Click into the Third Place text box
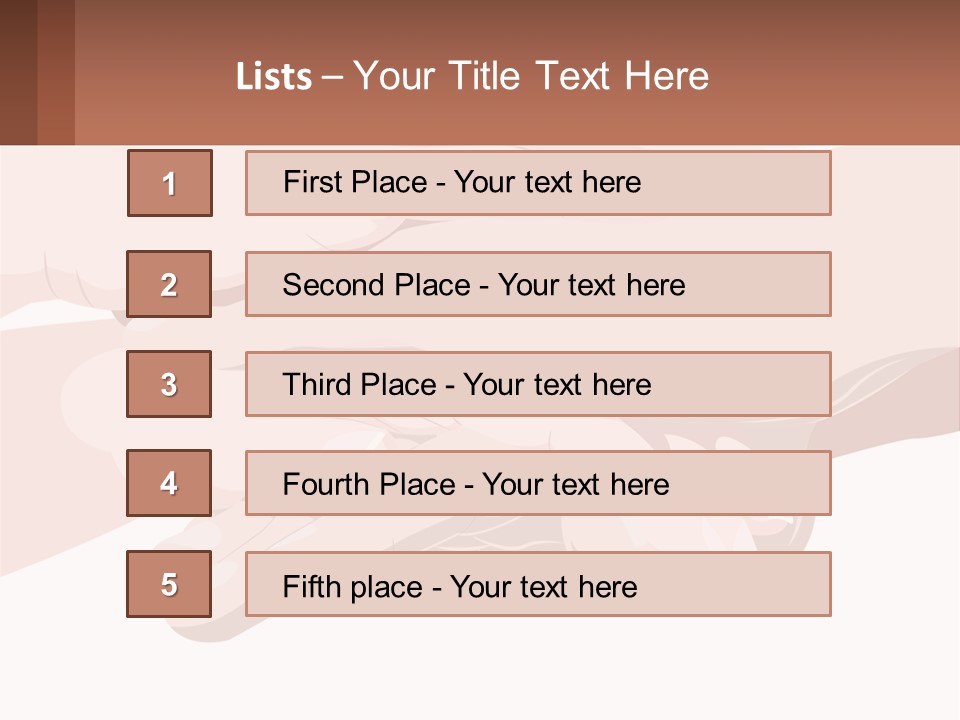Screen dimensions: 960x720 538,384
